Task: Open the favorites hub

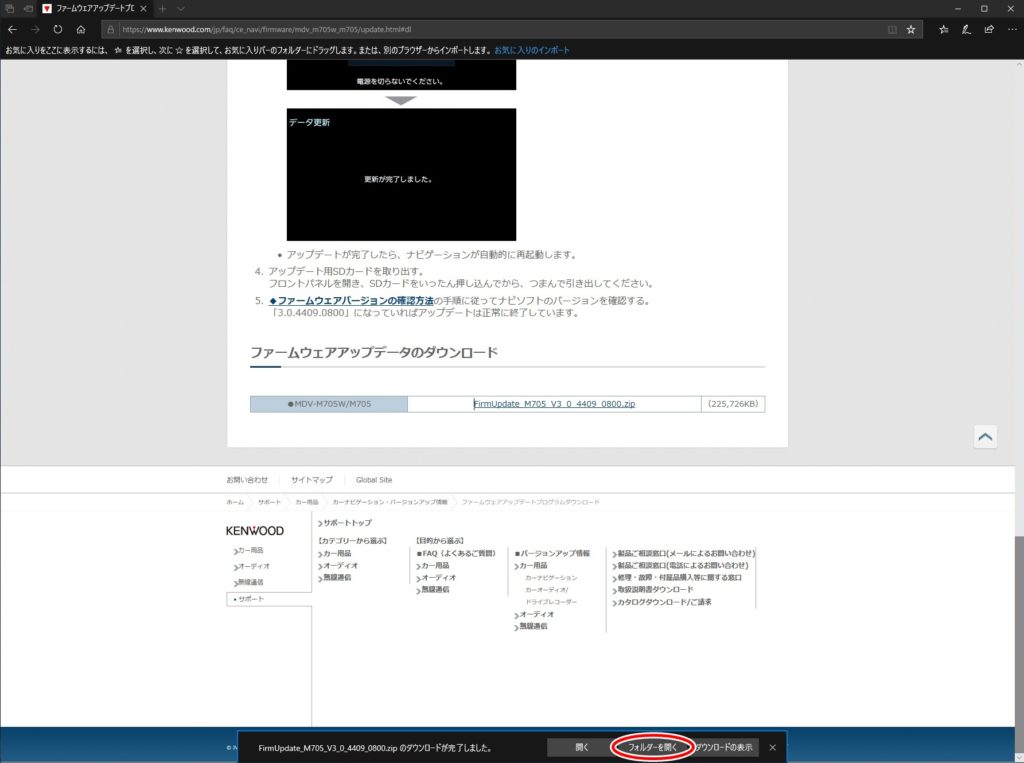Action: tap(944, 29)
